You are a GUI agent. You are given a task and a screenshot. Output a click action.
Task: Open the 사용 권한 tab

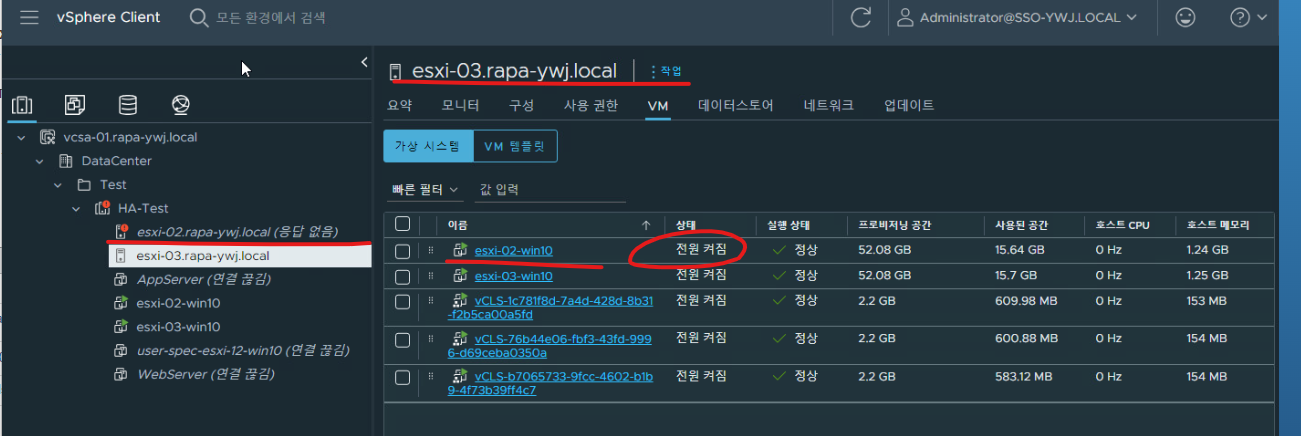click(590, 105)
